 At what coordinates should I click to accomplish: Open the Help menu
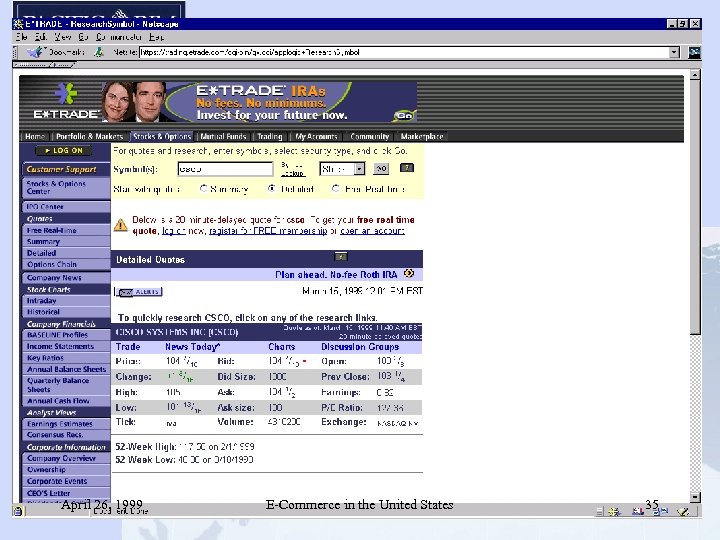coord(156,37)
